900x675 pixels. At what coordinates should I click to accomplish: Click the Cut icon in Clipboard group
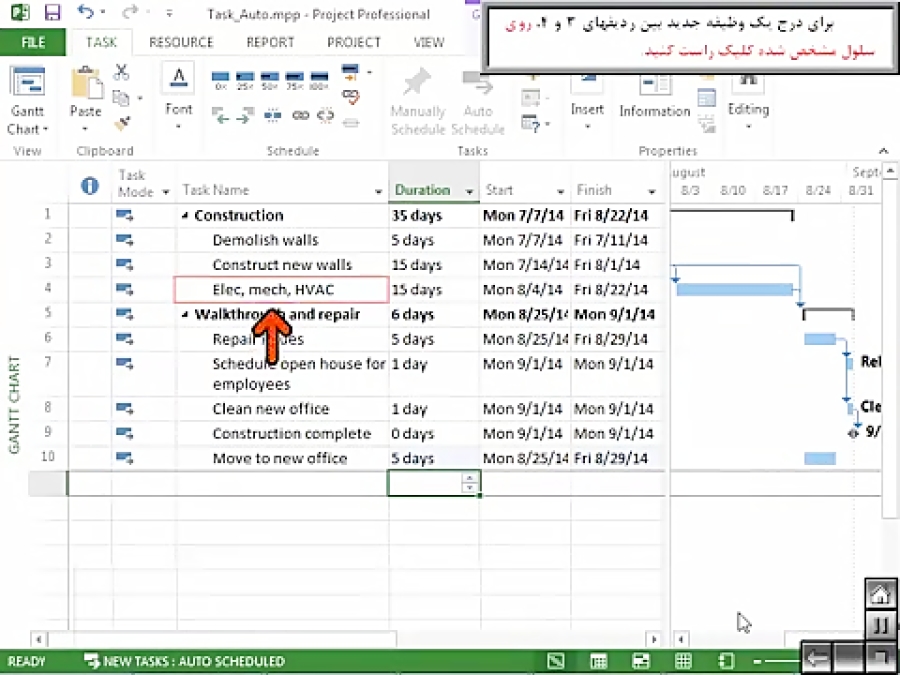[120, 72]
